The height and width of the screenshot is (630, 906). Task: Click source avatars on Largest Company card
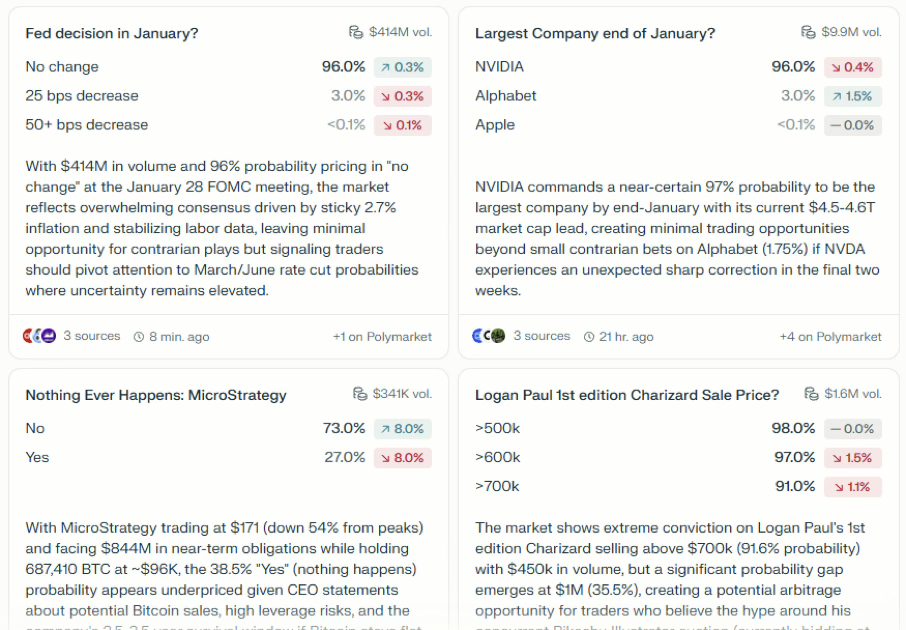click(488, 336)
